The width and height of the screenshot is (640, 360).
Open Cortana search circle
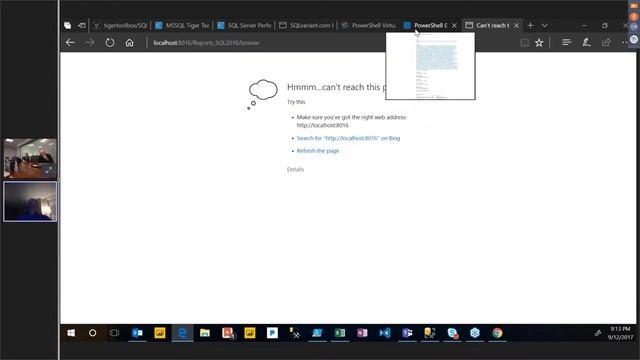93,333
